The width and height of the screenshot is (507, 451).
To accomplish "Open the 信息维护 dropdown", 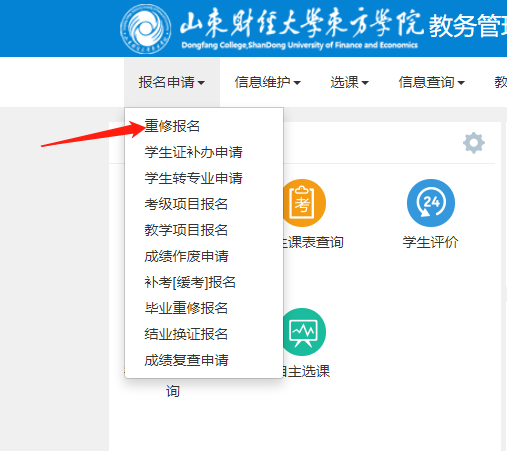I will (267, 82).
